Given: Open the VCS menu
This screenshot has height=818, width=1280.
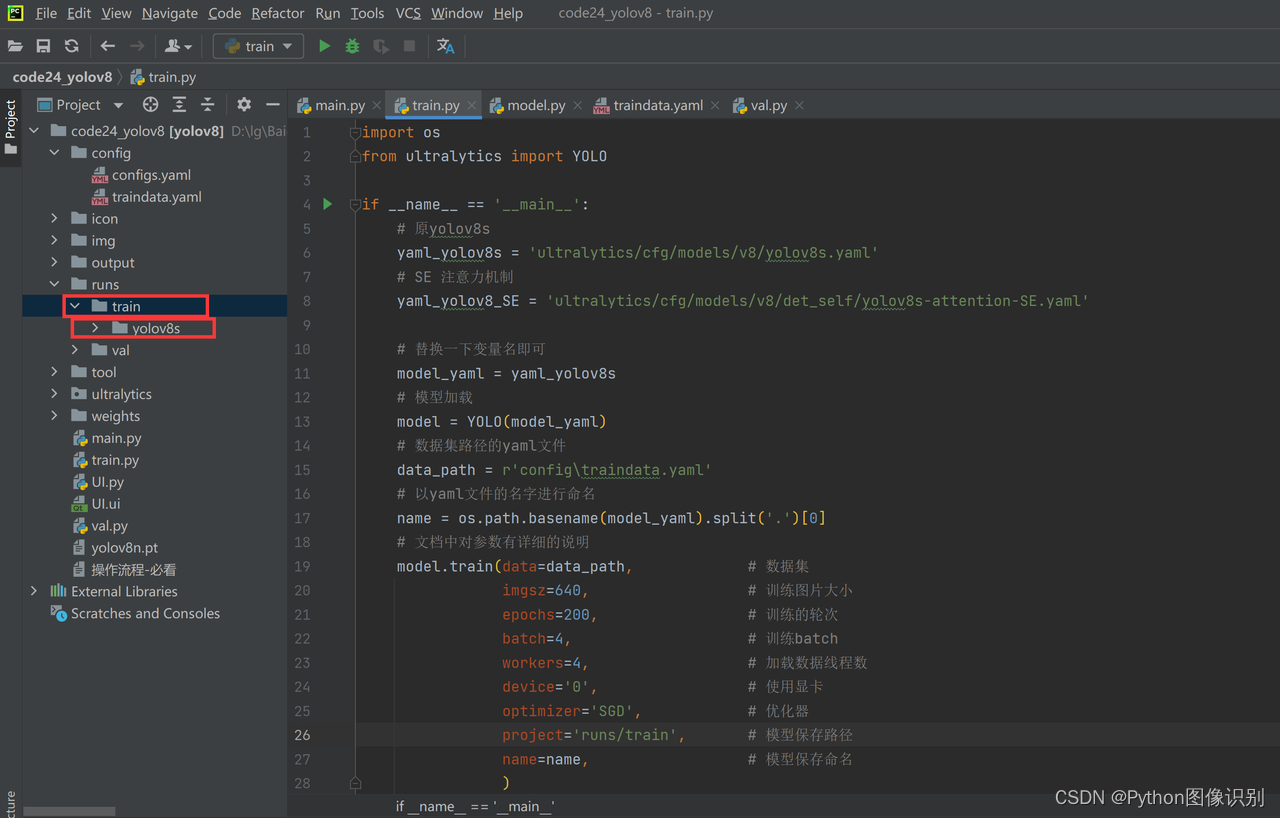Looking at the screenshot, I should (408, 13).
